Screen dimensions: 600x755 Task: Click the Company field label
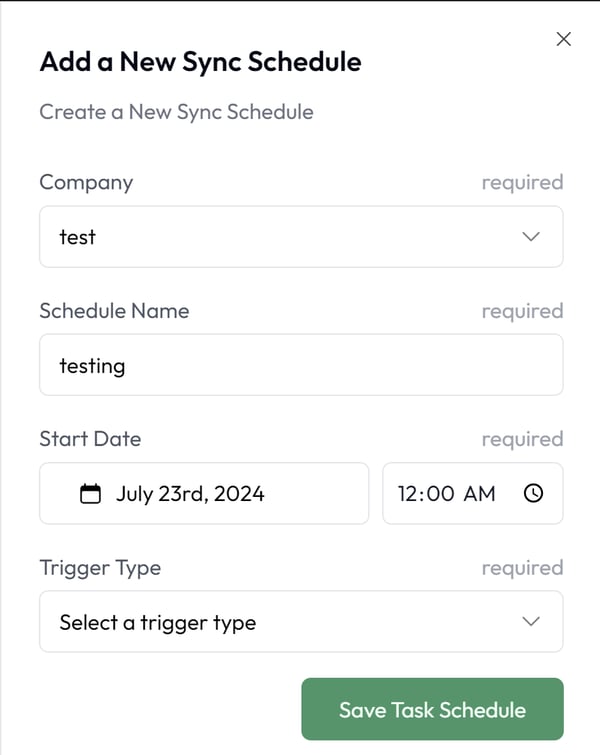point(86,183)
